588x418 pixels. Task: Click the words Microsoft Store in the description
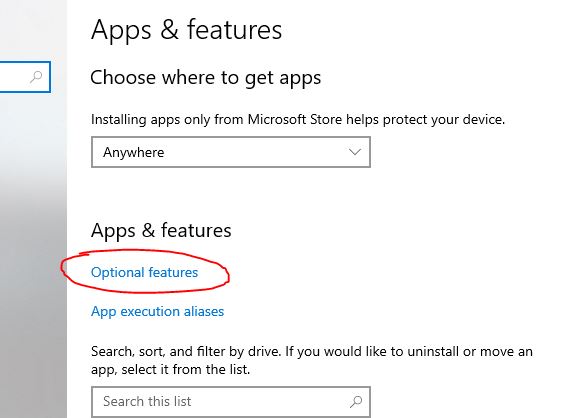[x=295, y=120]
